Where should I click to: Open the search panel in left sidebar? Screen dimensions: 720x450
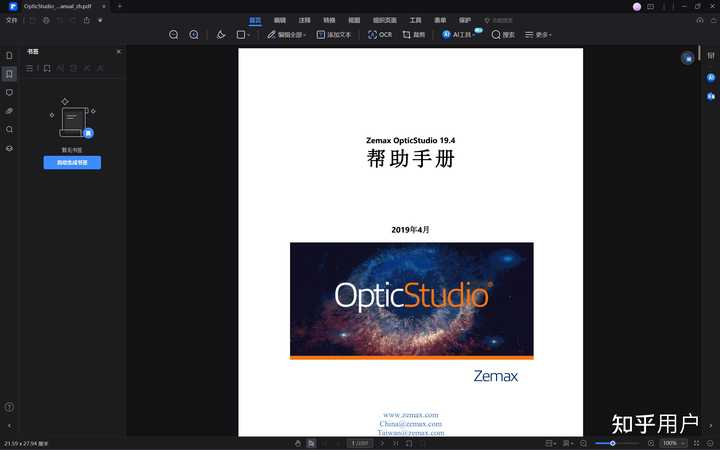point(9,129)
